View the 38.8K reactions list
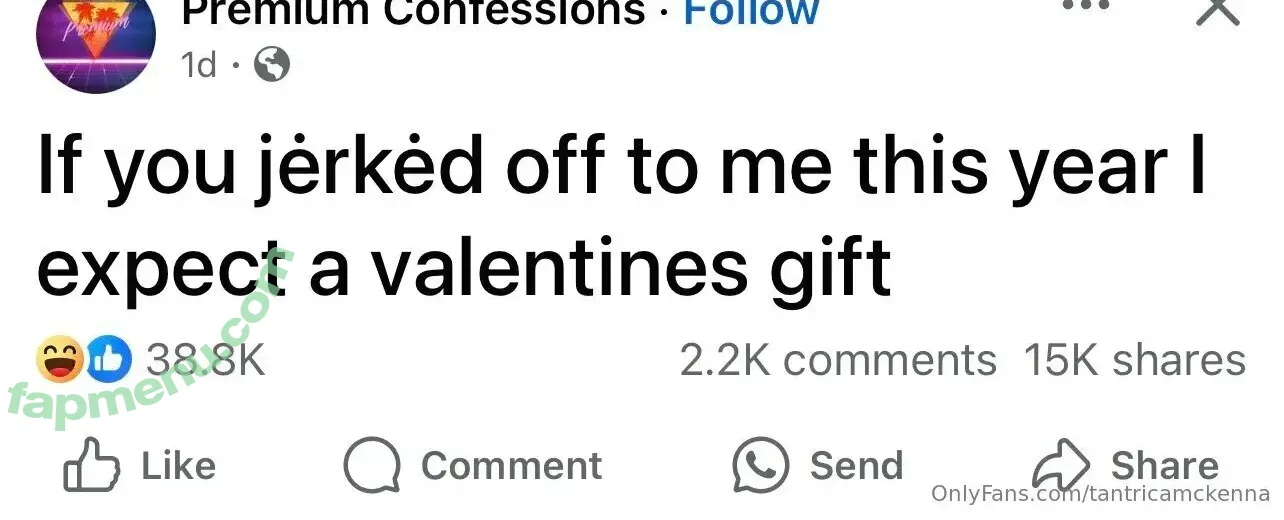Image resolution: width=1284 pixels, height=520 pixels. tap(205, 360)
